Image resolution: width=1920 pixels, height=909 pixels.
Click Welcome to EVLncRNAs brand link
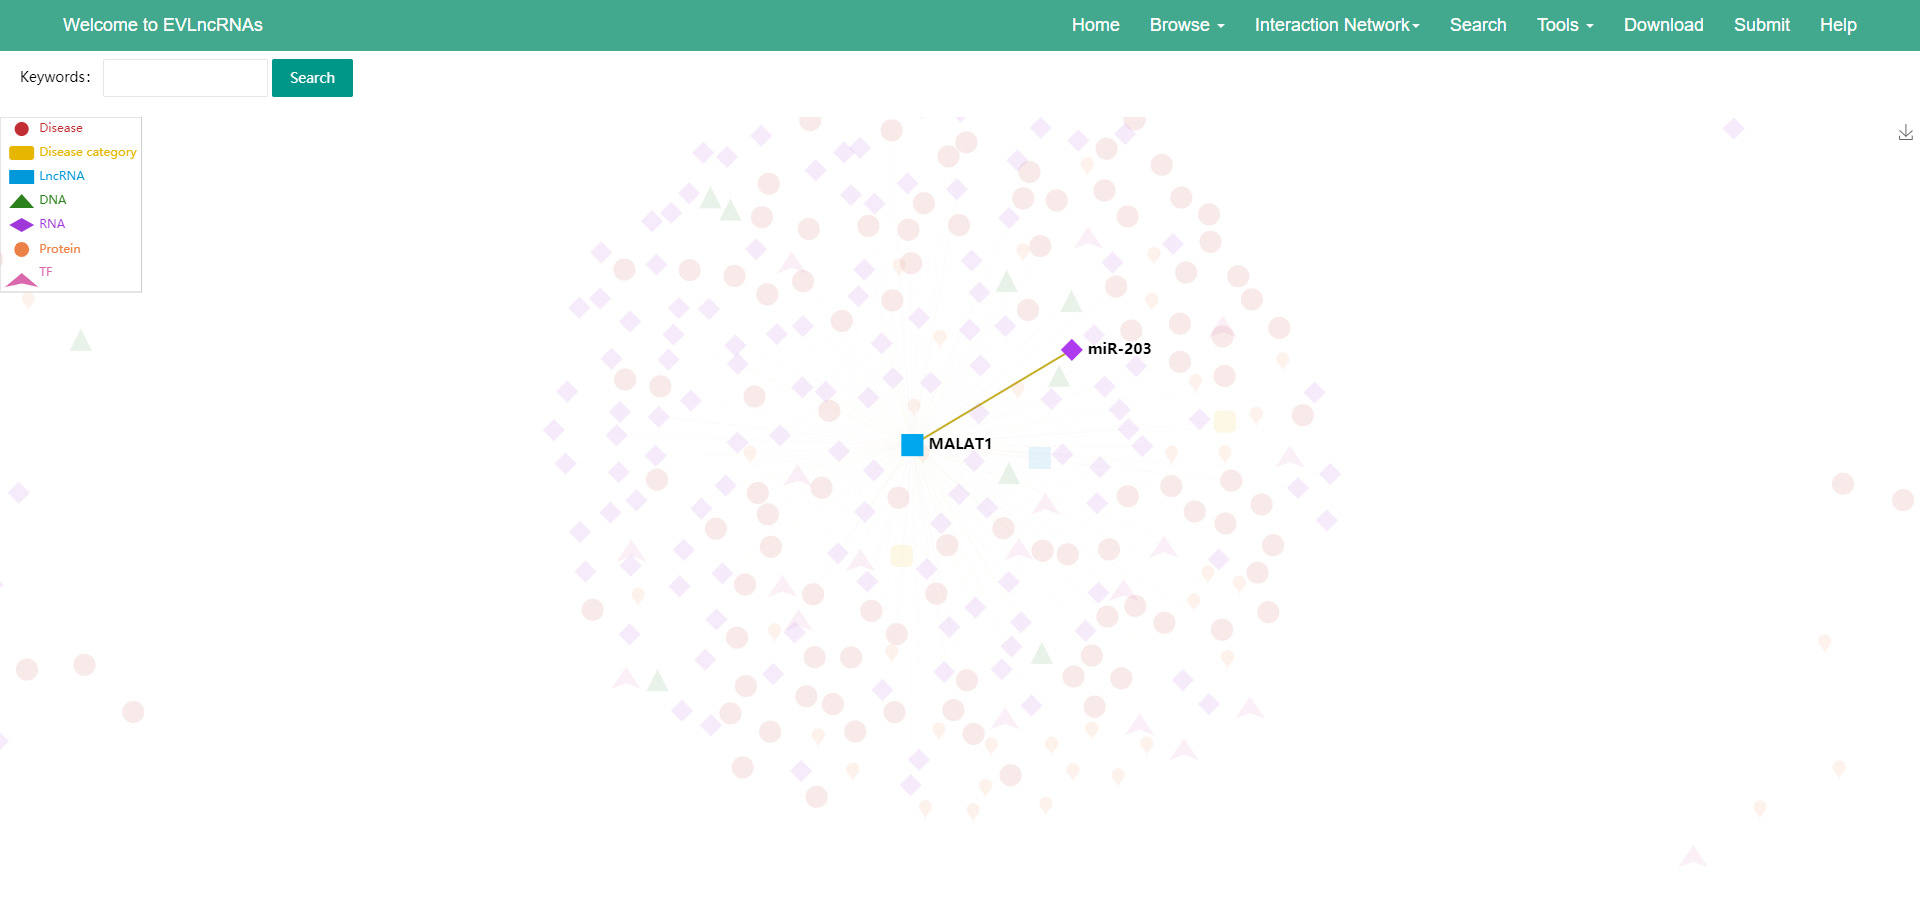pos(163,25)
